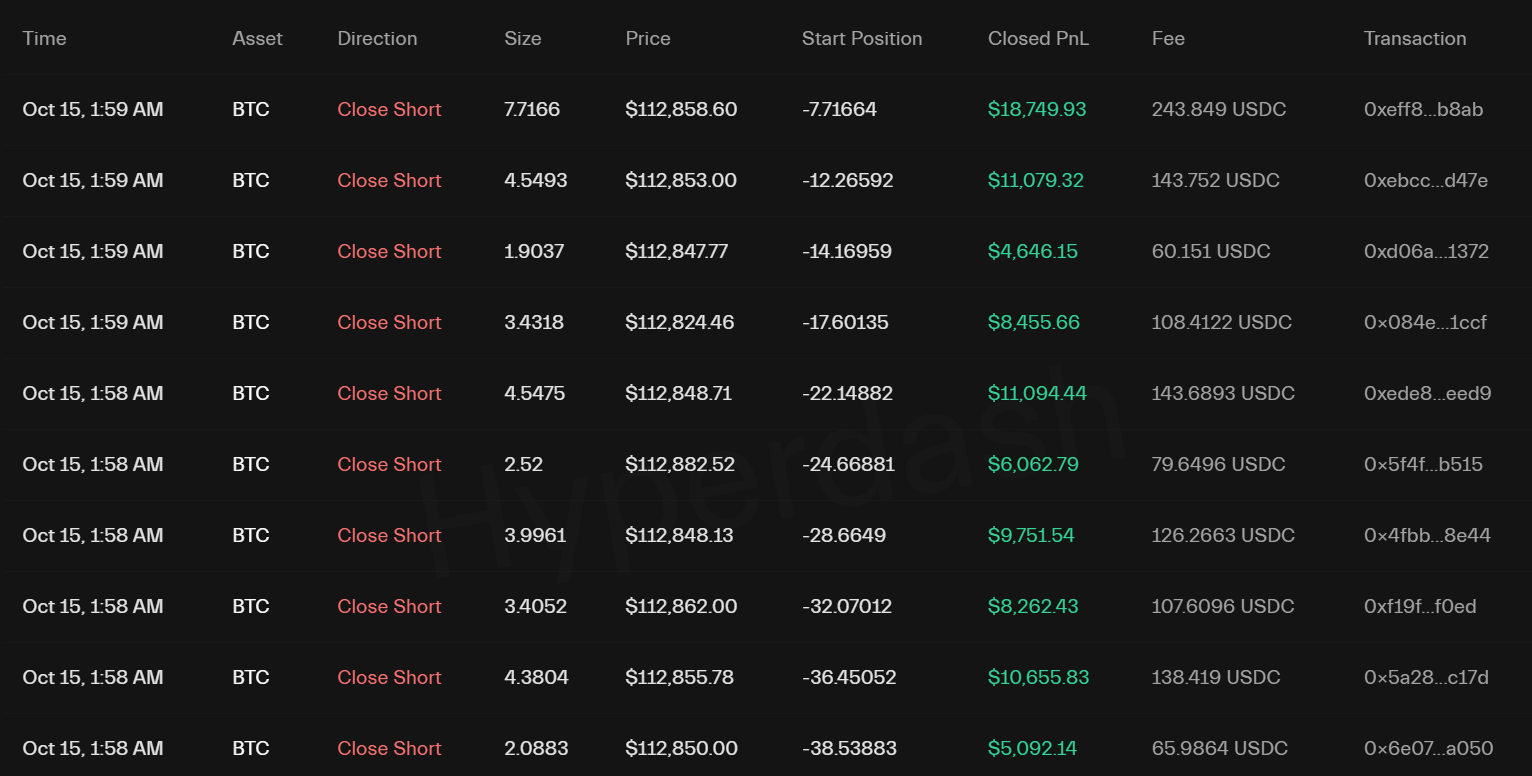Click the Asset column header
The width and height of the screenshot is (1532, 776).
click(257, 39)
